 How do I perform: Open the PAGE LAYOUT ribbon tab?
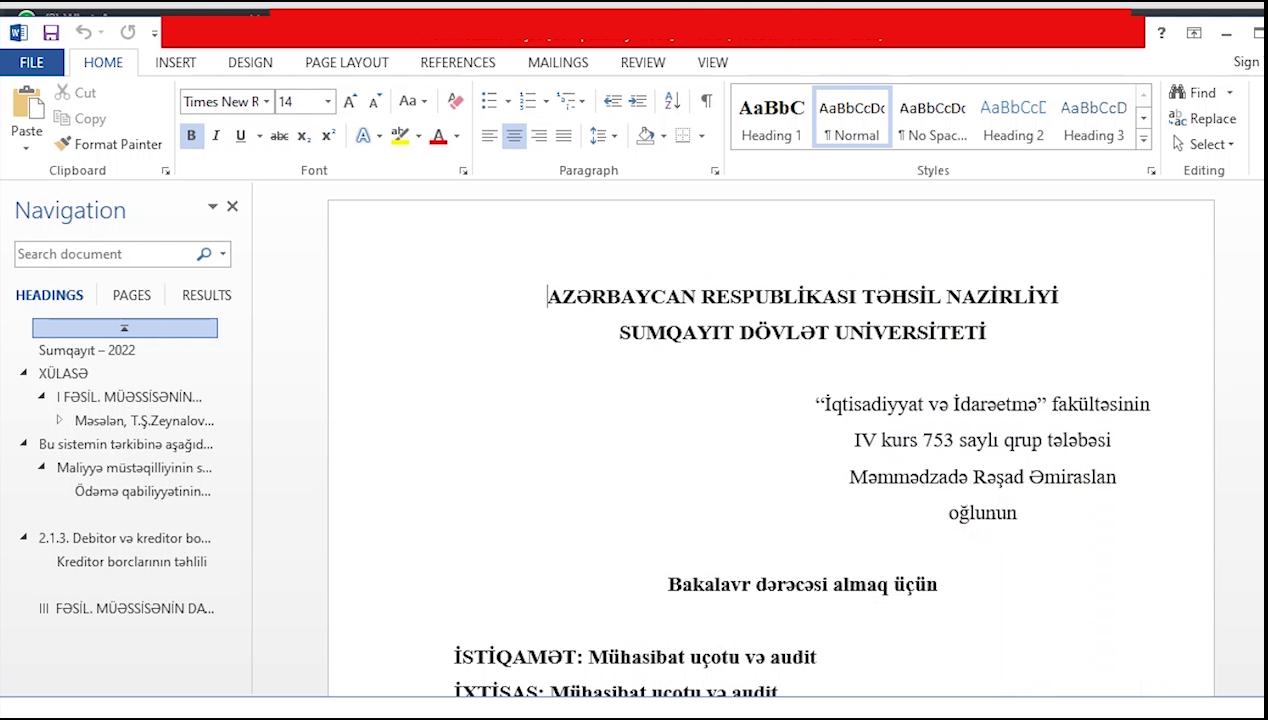coord(346,62)
